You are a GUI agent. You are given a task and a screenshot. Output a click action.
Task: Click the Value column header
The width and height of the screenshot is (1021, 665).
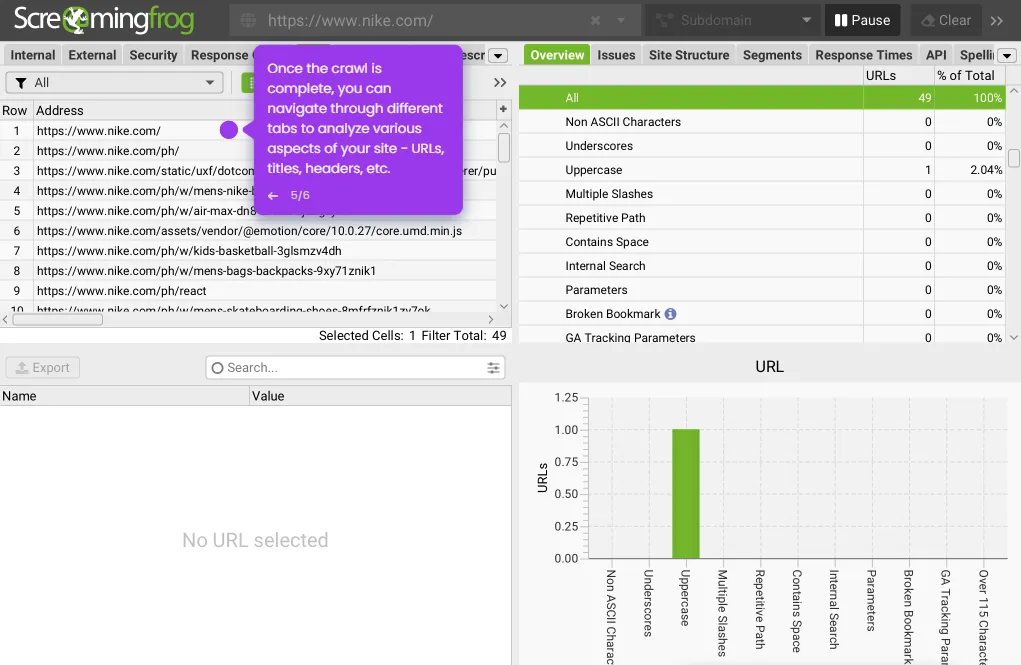click(380, 396)
